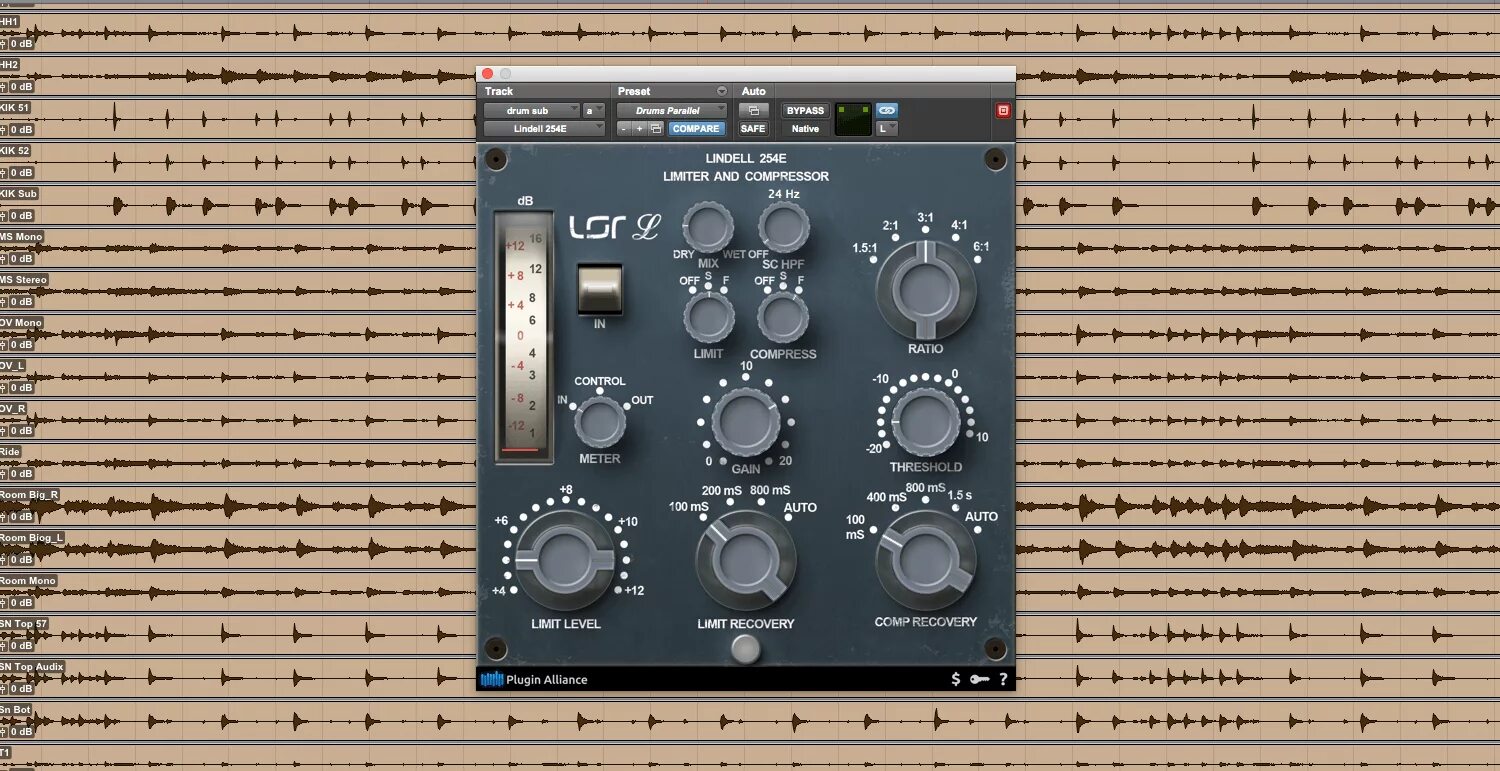Image resolution: width=1500 pixels, height=771 pixels.
Task: Toggle the channel link button
Action: [887, 110]
